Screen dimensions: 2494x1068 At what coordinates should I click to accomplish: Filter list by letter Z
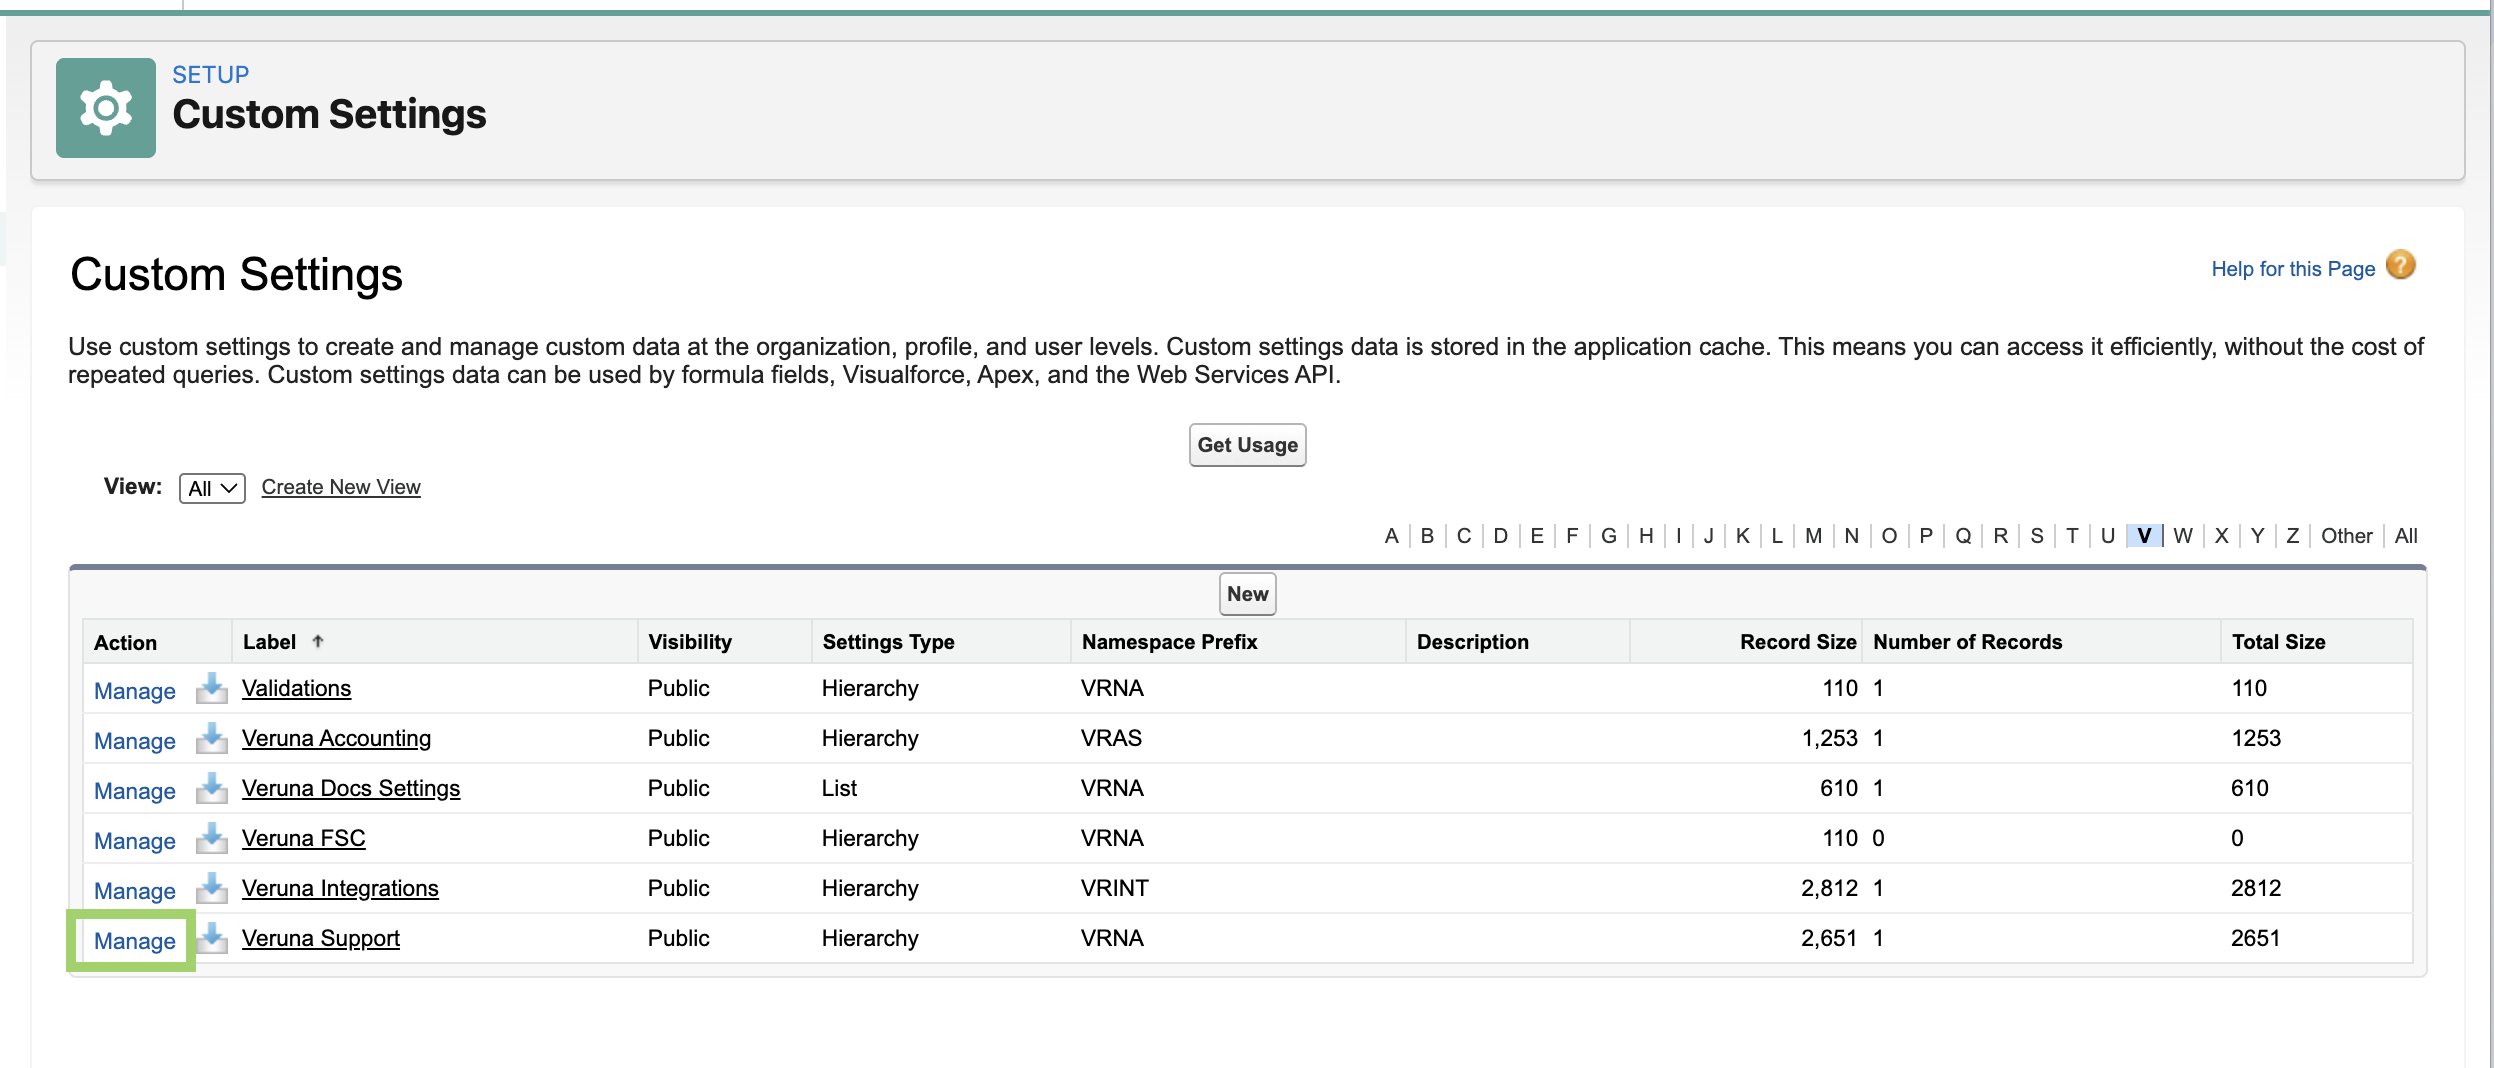(x=2293, y=536)
